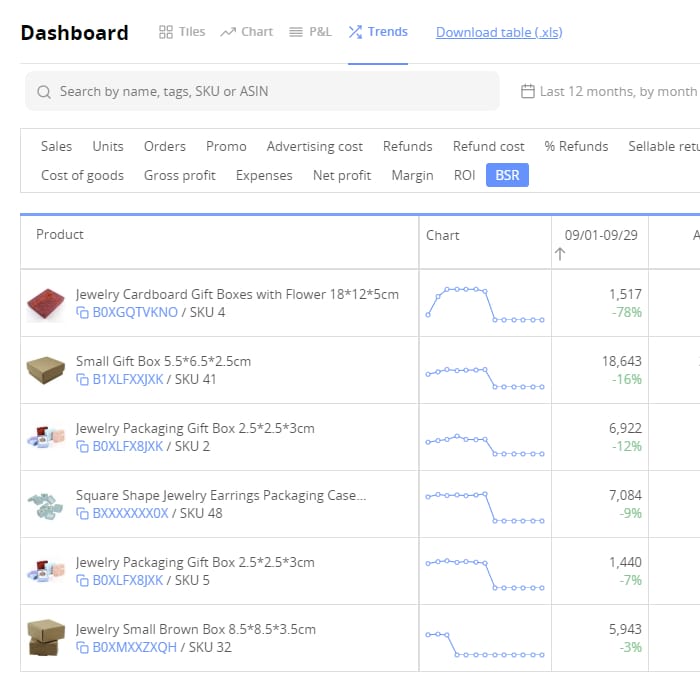Click the search by name or SKU field

pos(270,92)
